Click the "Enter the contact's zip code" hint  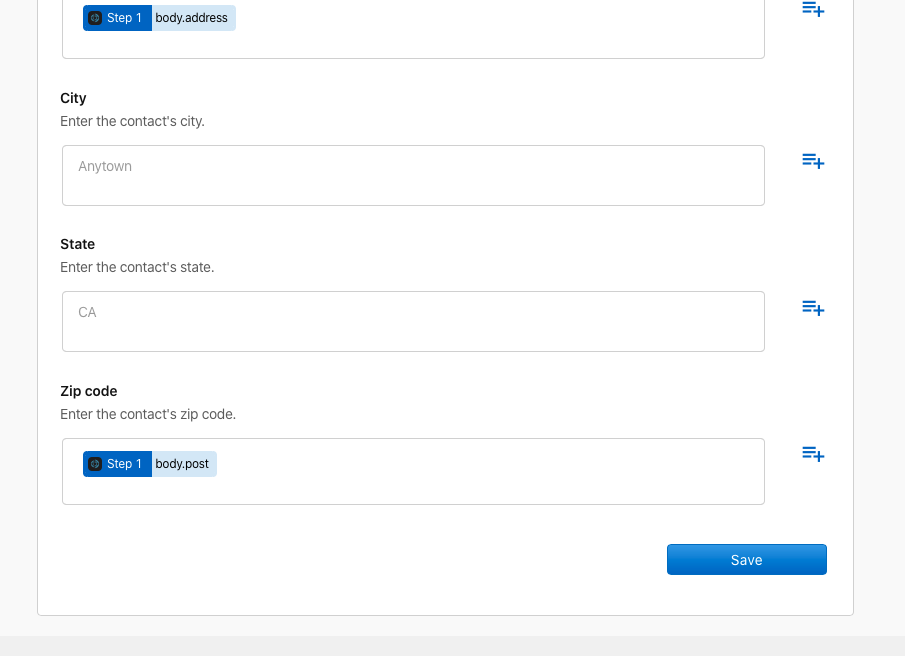coord(148,414)
